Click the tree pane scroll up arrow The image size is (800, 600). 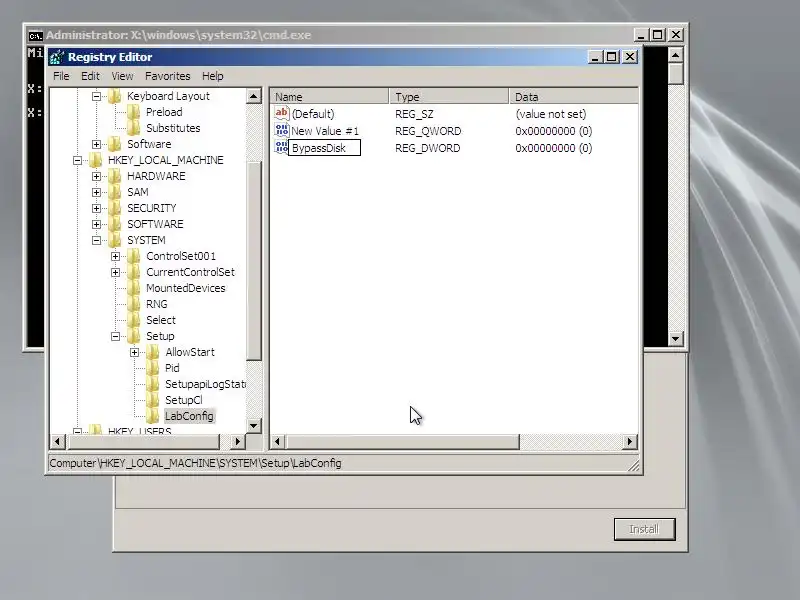(x=254, y=96)
